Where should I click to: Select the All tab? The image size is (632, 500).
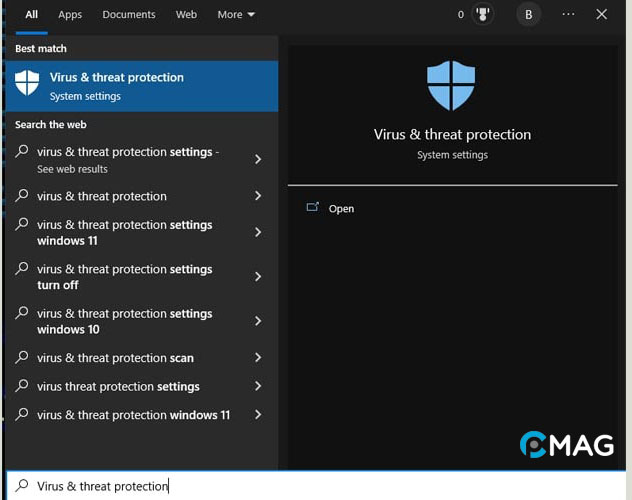(x=32, y=15)
